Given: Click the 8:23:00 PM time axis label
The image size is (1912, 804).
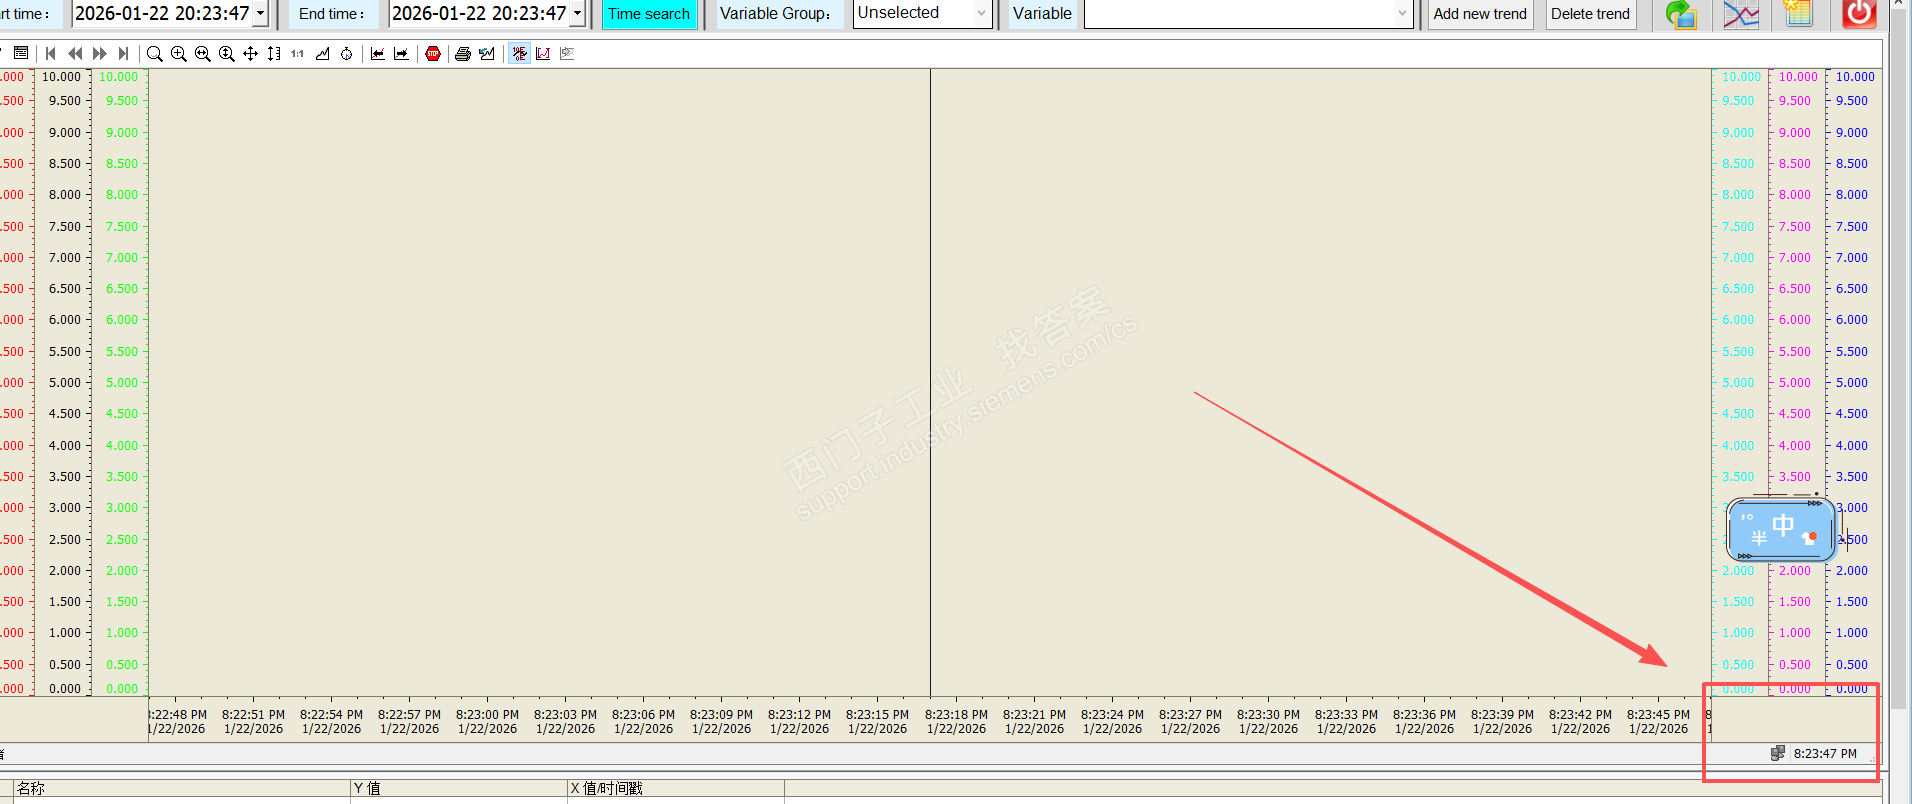Looking at the screenshot, I should click(x=488, y=715).
